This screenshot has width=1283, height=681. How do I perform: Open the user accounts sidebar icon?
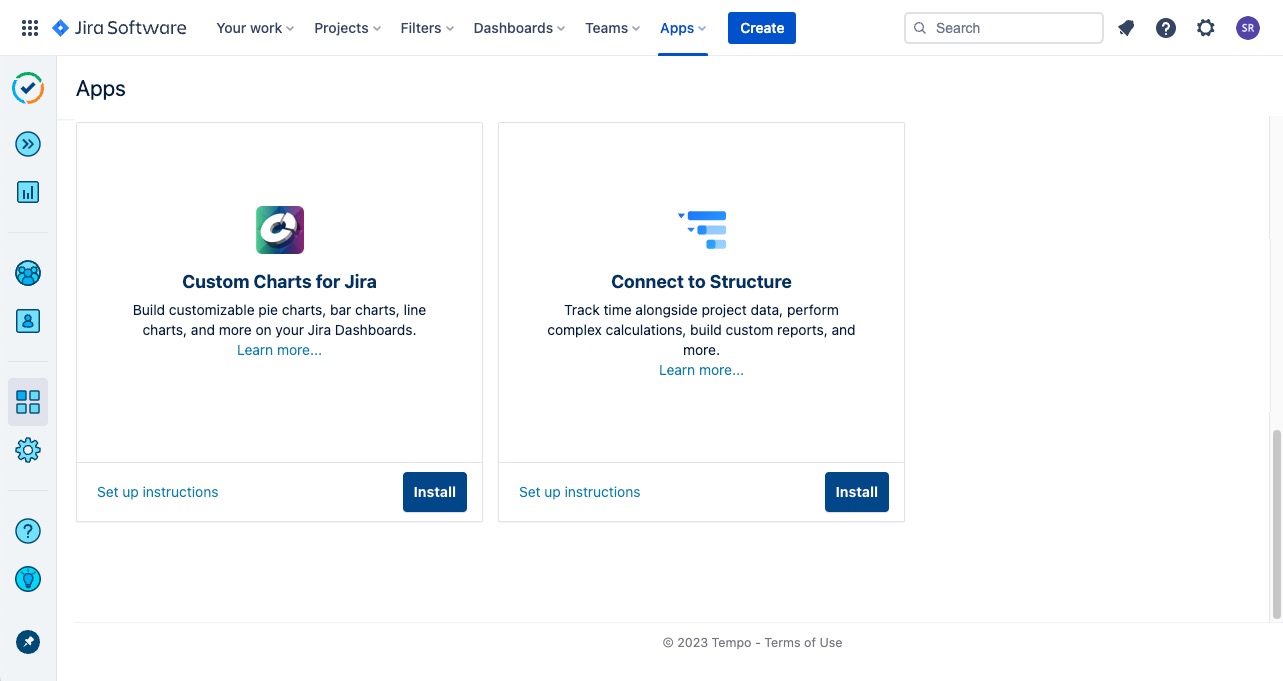pos(27,321)
